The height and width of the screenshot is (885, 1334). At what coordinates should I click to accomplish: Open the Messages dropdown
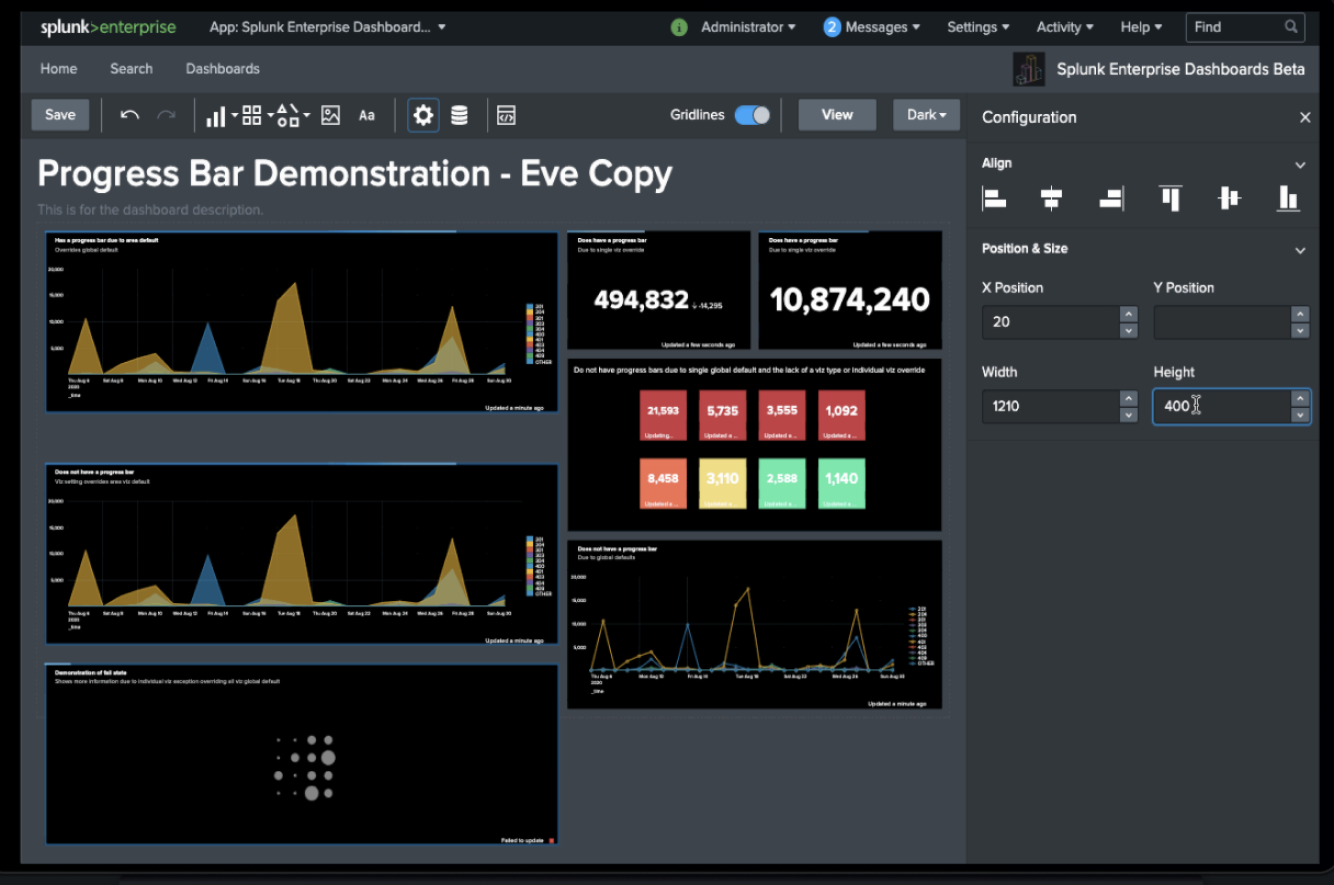[x=882, y=27]
